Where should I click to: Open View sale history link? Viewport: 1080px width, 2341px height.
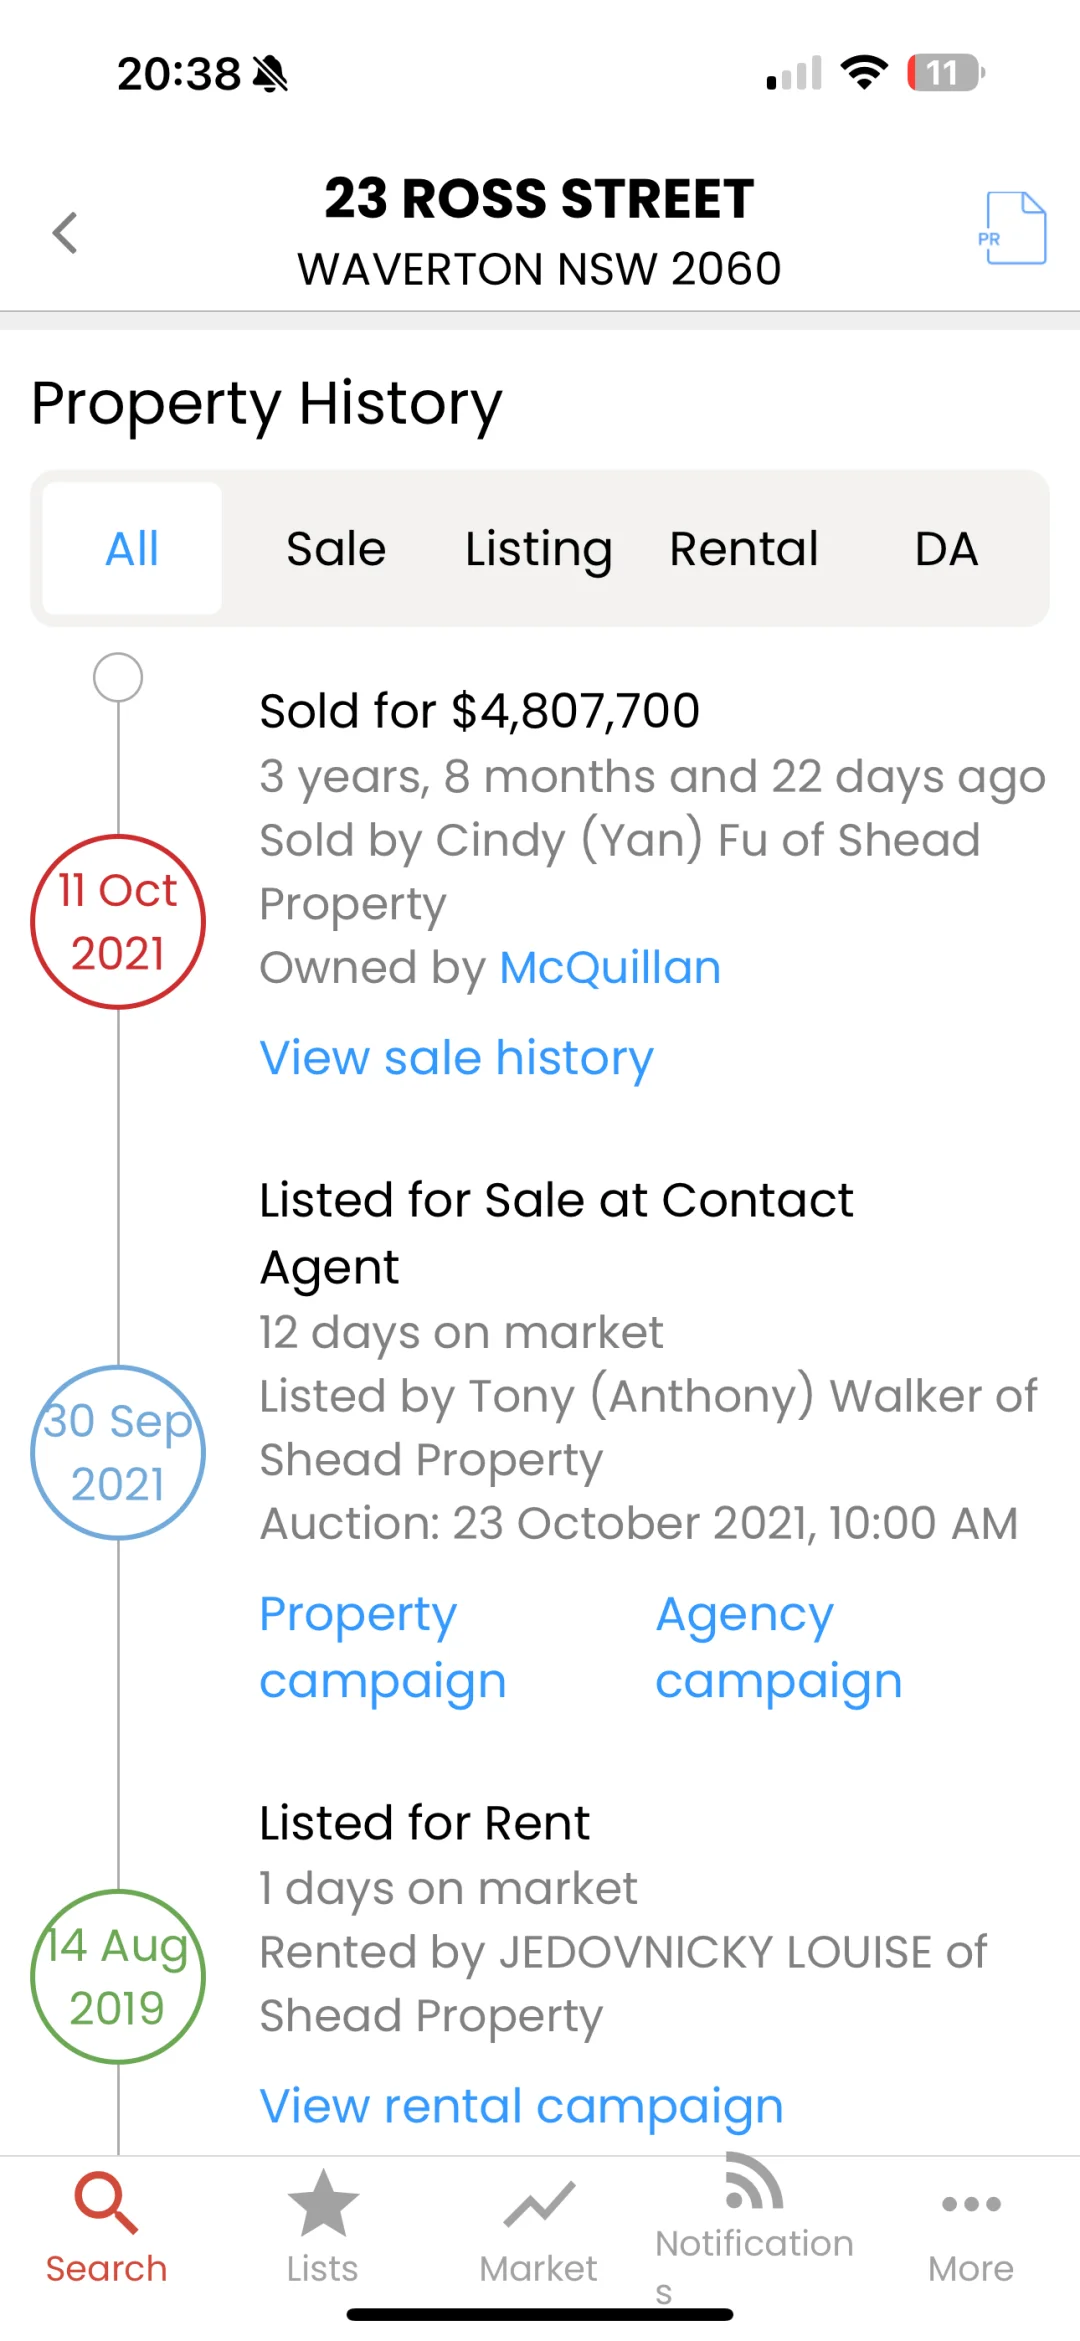click(x=456, y=1058)
